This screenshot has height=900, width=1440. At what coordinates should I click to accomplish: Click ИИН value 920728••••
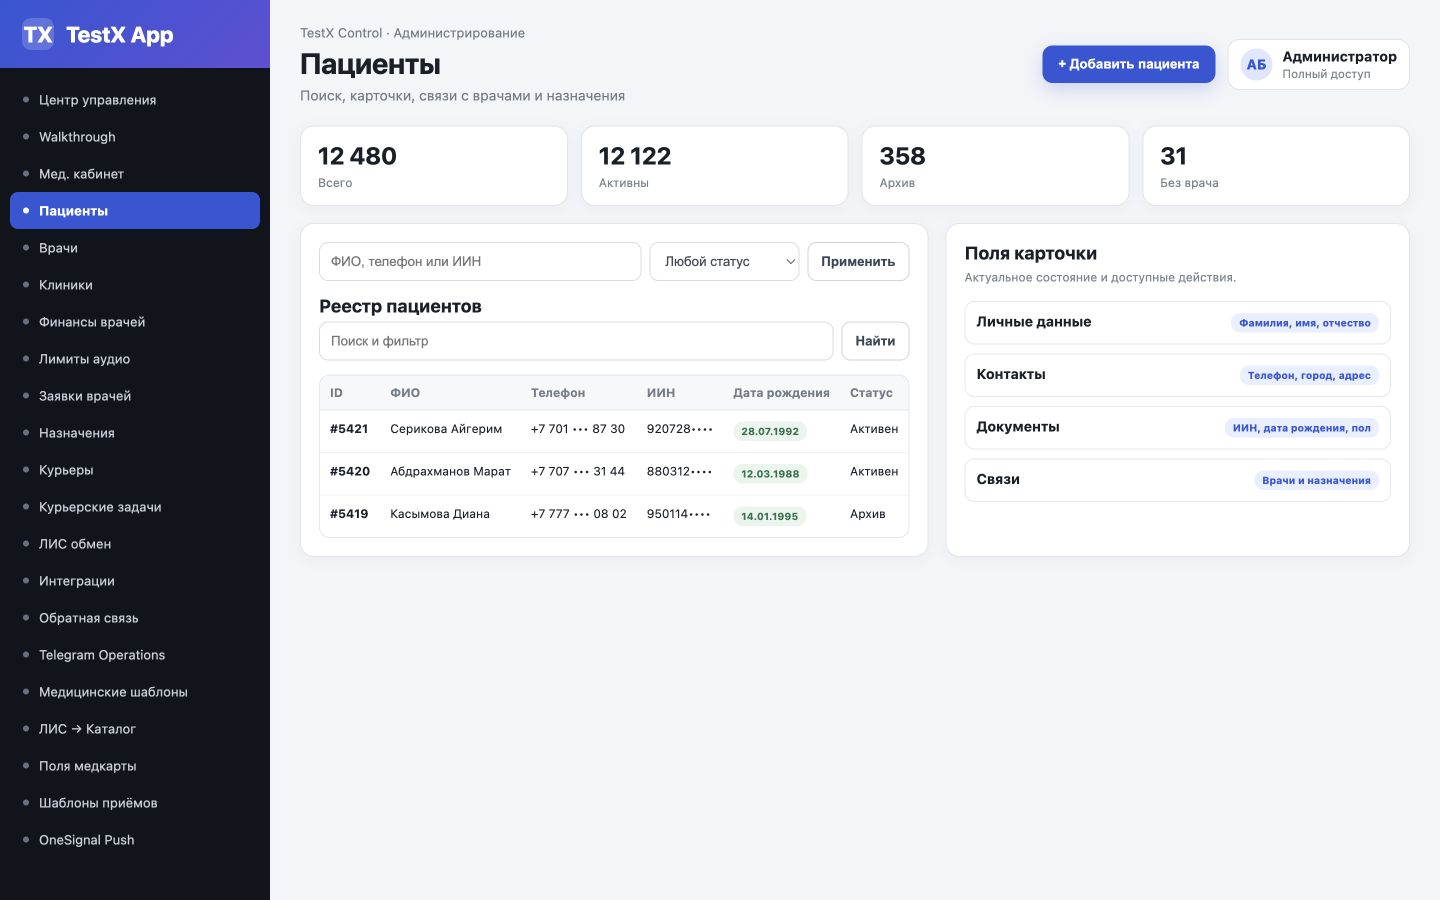pyautogui.click(x=680, y=429)
